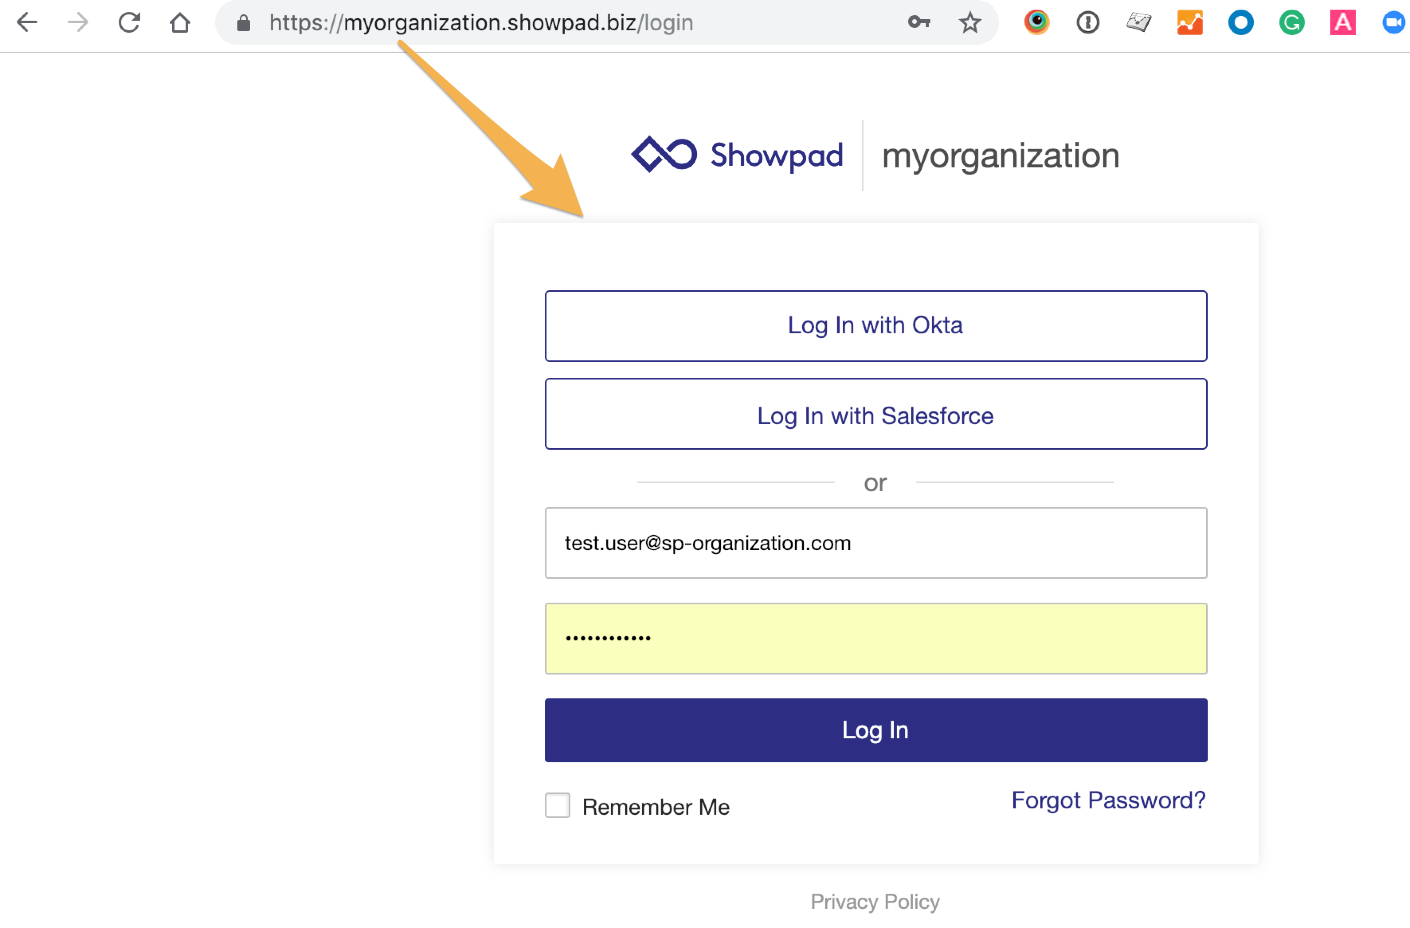The width and height of the screenshot is (1410, 928).
Task: View site security via the padlock icon
Action: pos(243,22)
